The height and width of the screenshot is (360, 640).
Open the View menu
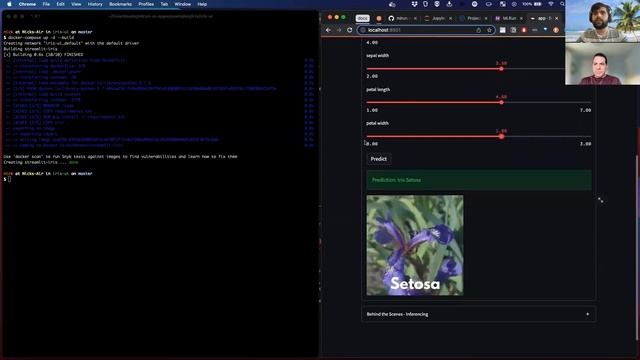pos(76,4)
